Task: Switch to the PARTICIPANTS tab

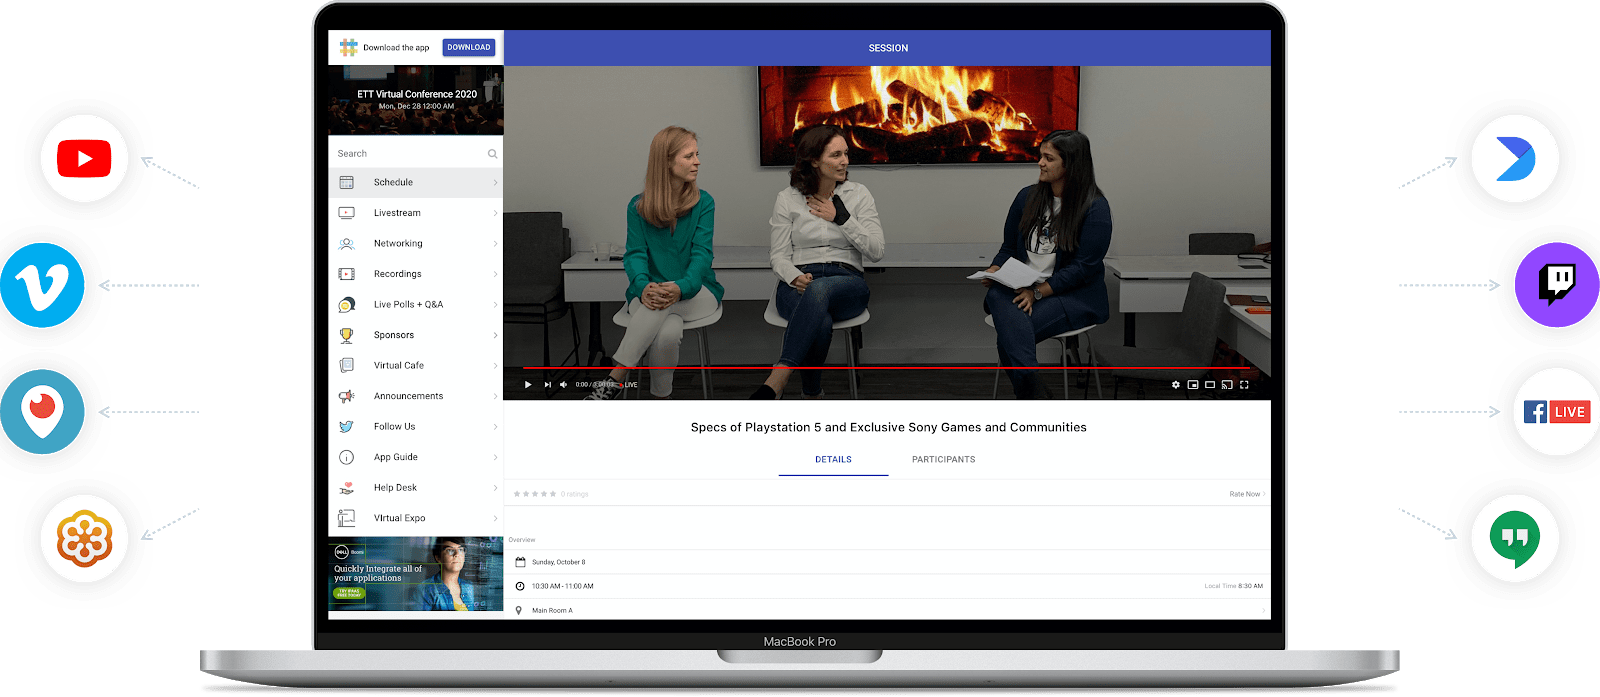Action: [x=943, y=460]
